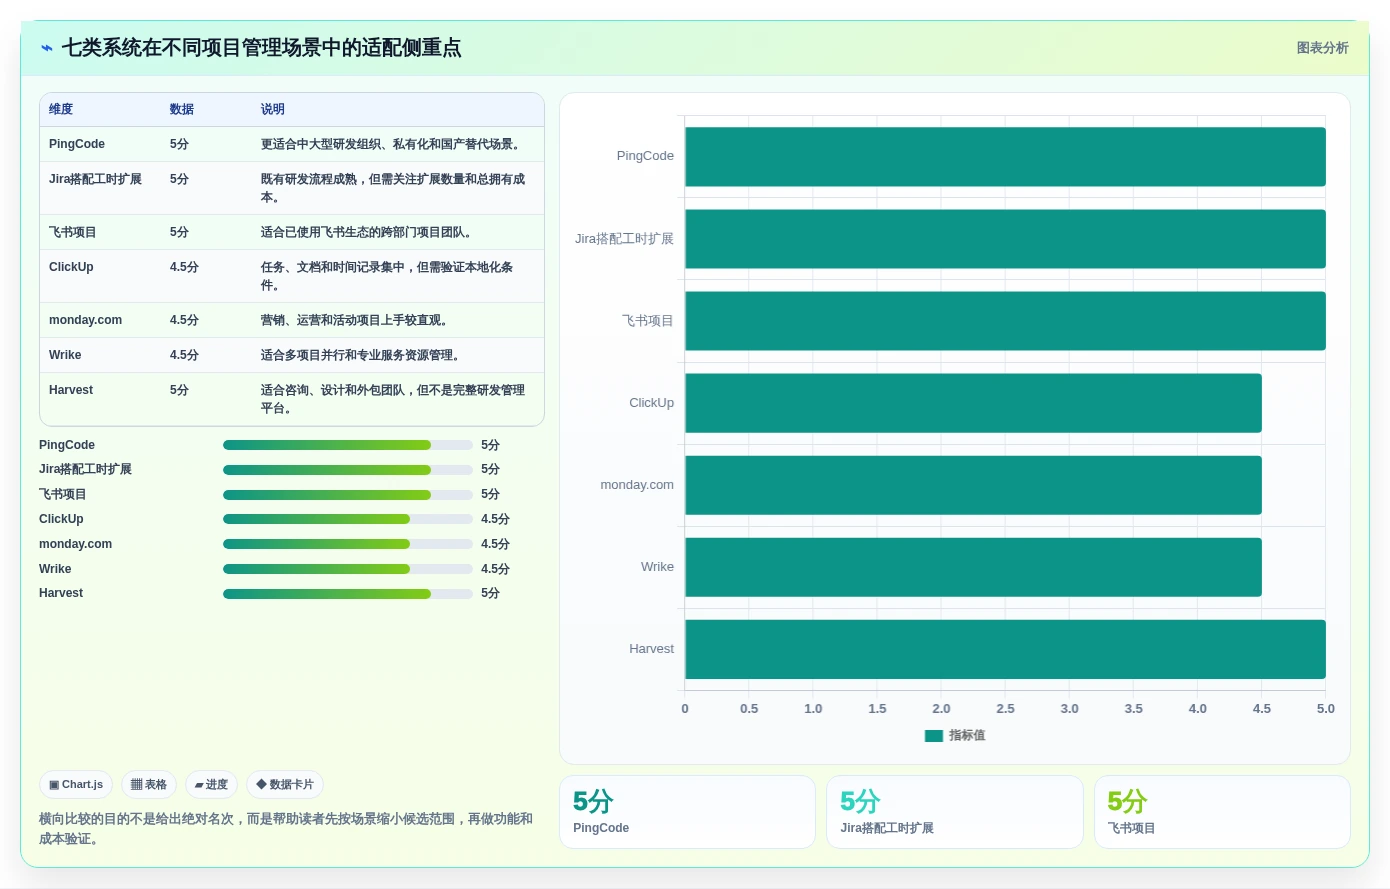Screen dimensions: 1390x889
Task: Click the 飞书项目 bar in the chart
Action: pos(1005,321)
